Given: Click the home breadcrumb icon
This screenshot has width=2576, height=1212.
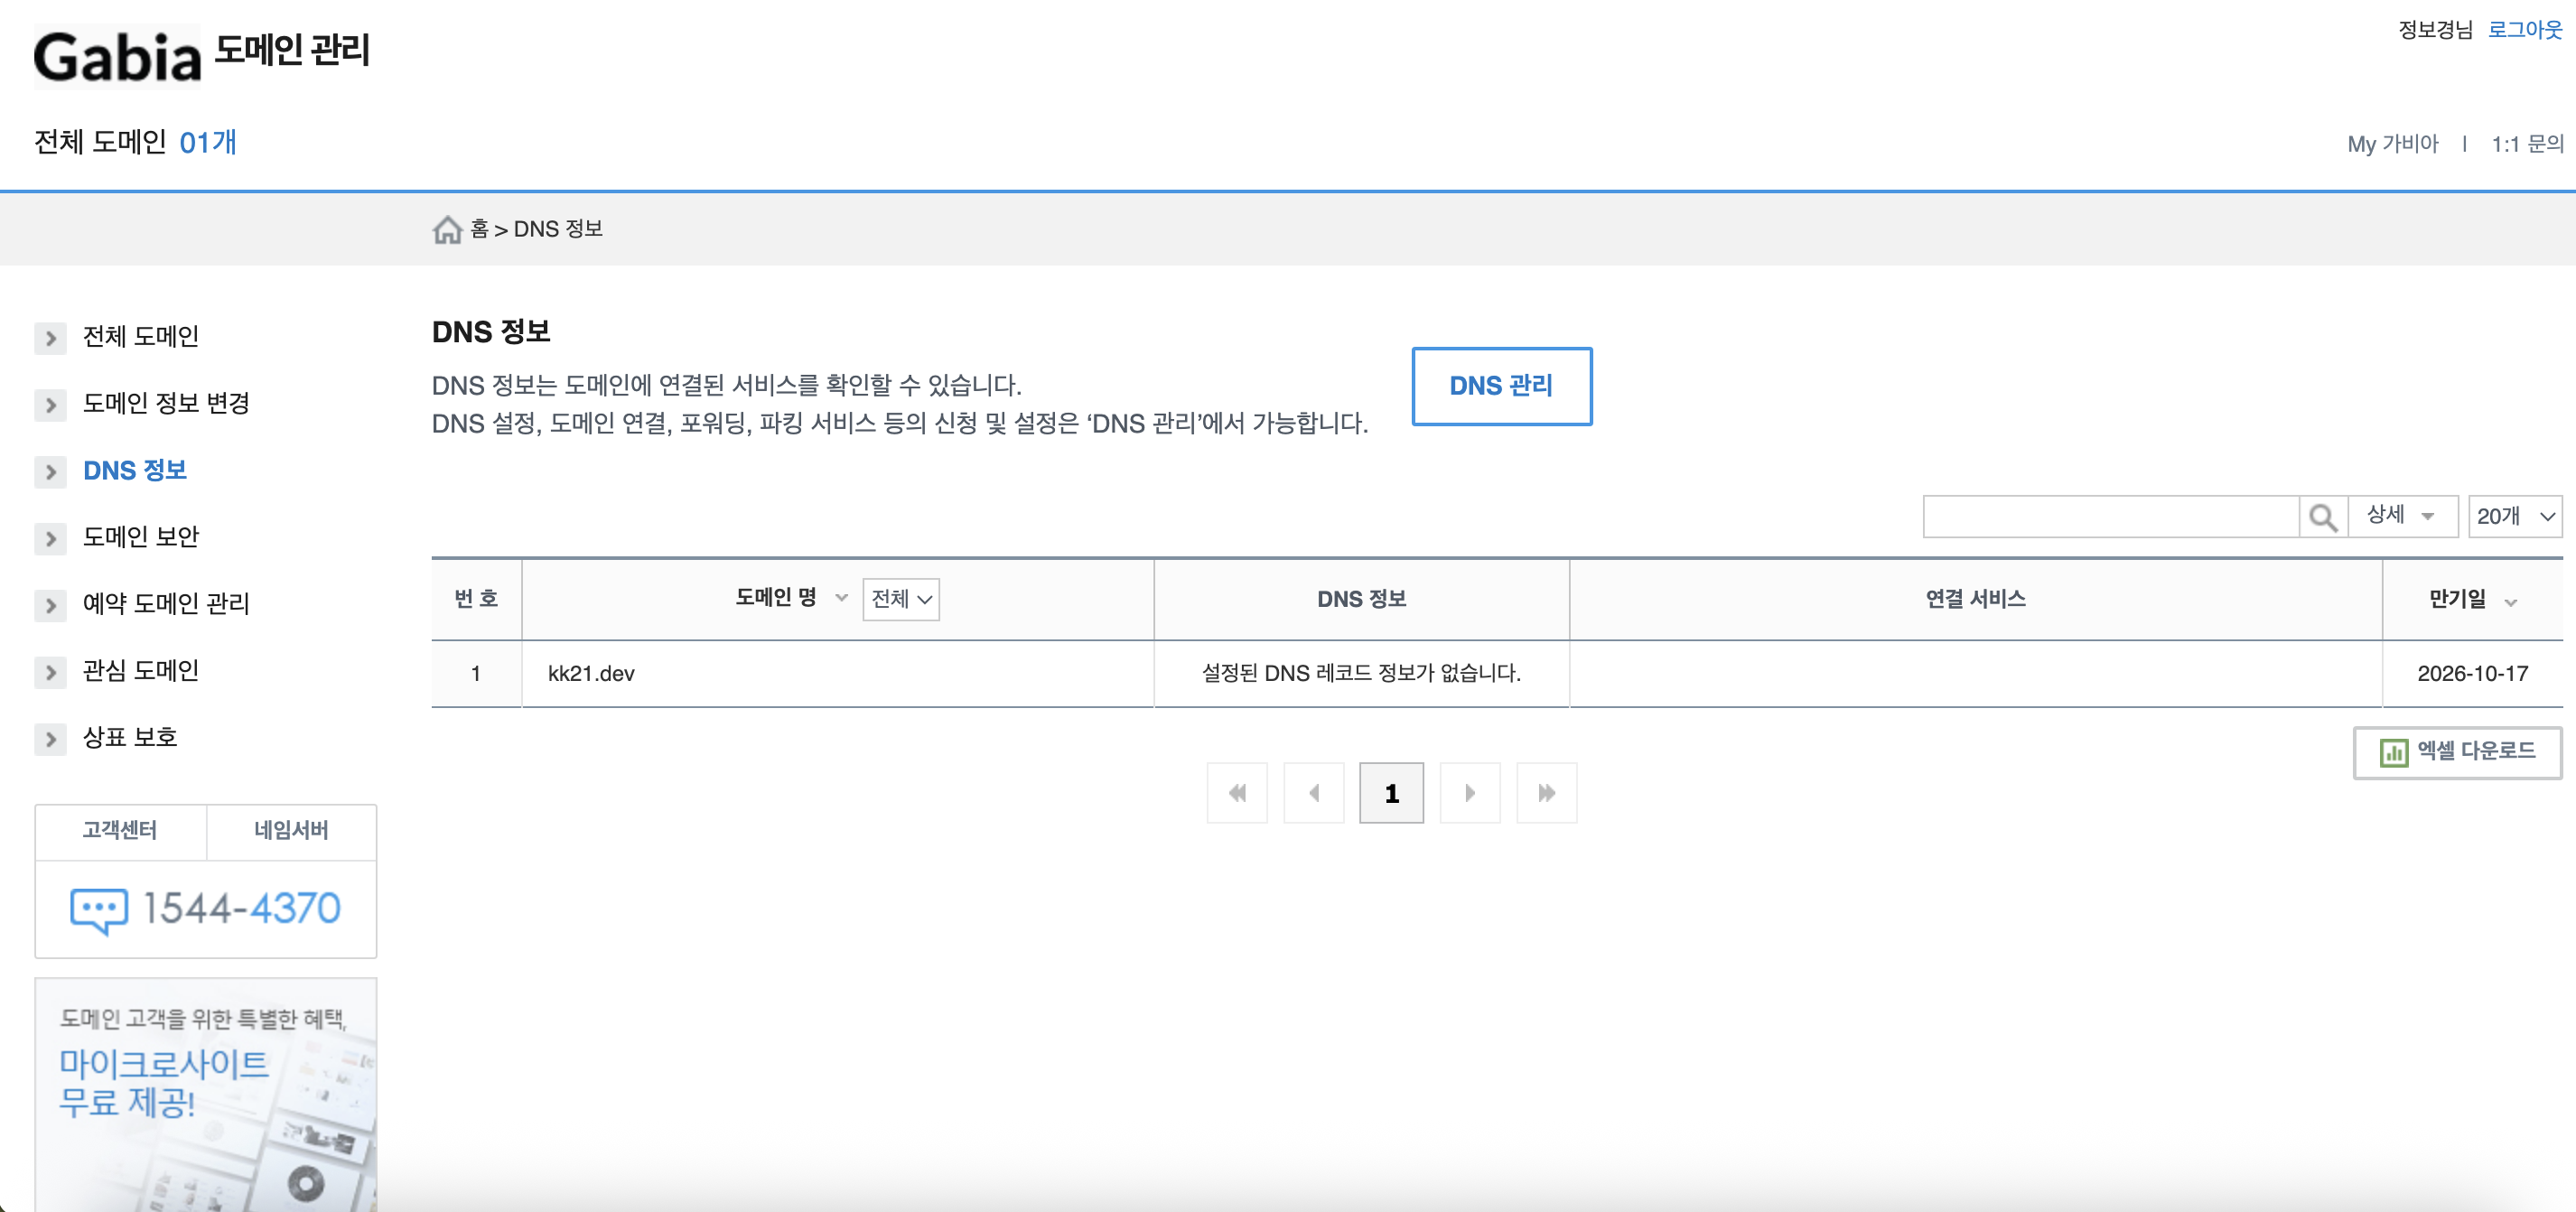Looking at the screenshot, I should 447,230.
